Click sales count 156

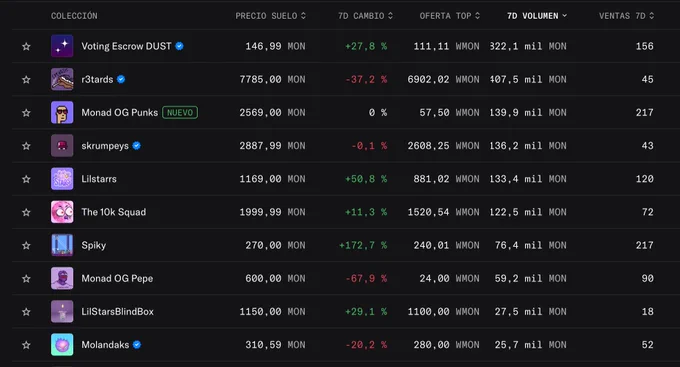coord(644,46)
